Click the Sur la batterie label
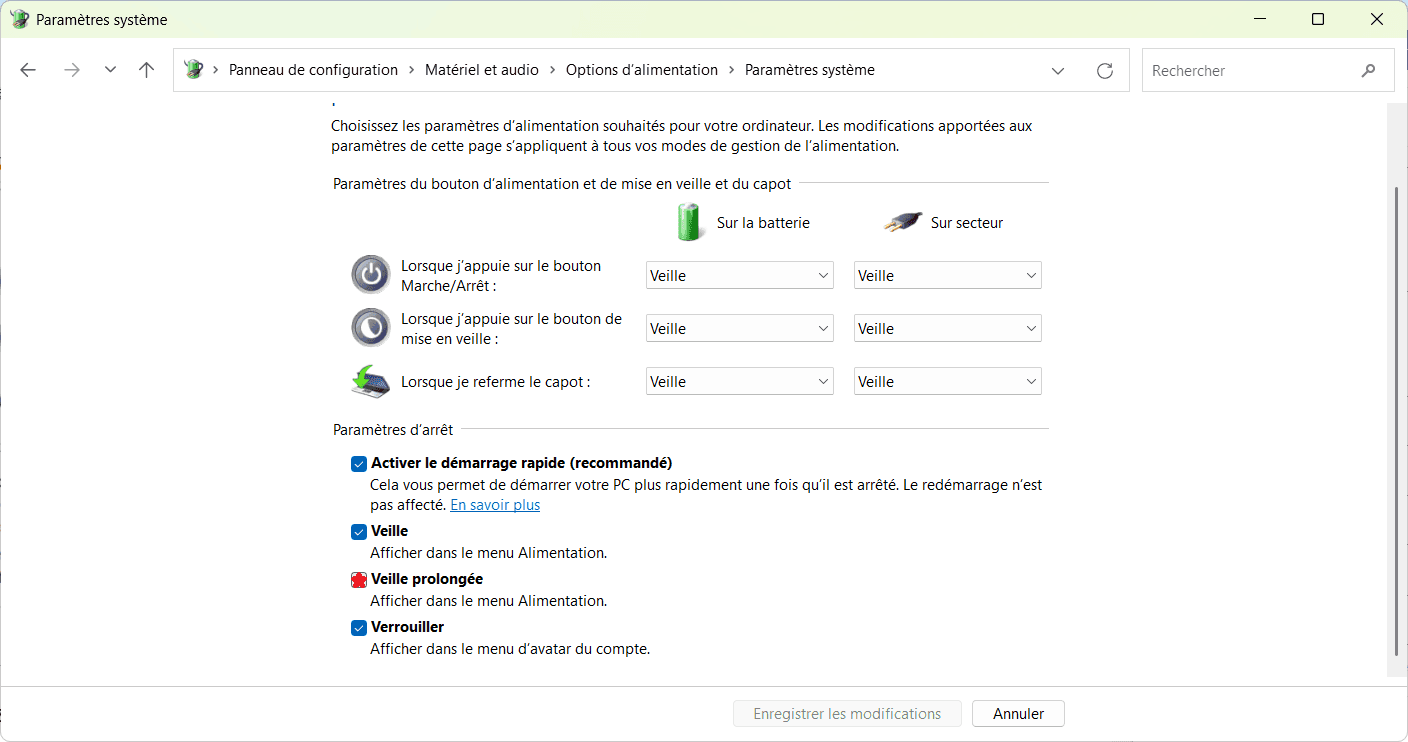 point(763,223)
